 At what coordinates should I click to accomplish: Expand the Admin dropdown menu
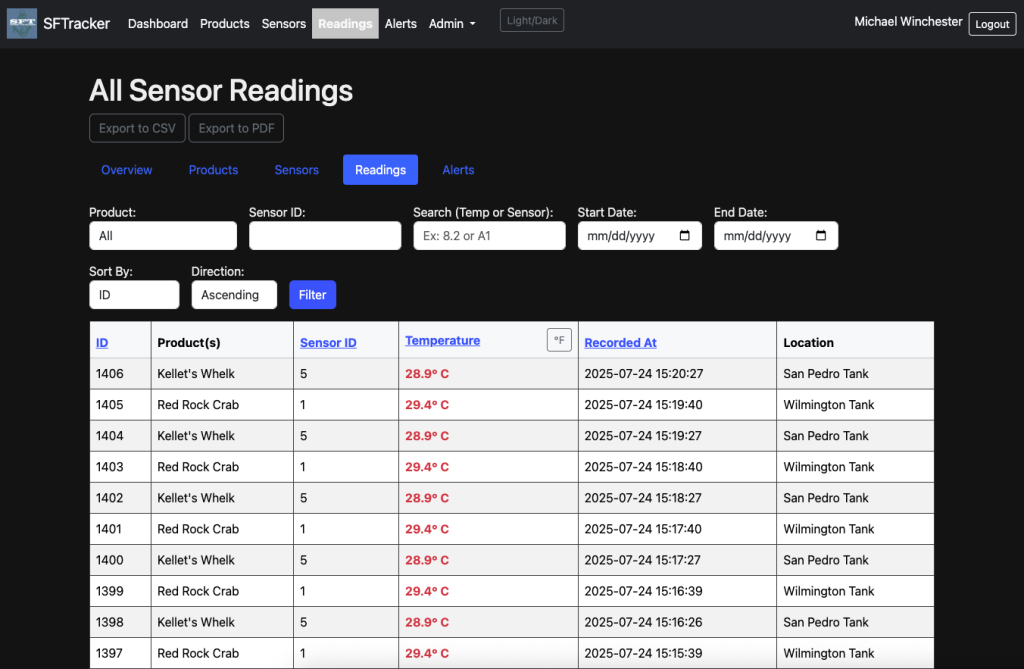click(x=452, y=24)
